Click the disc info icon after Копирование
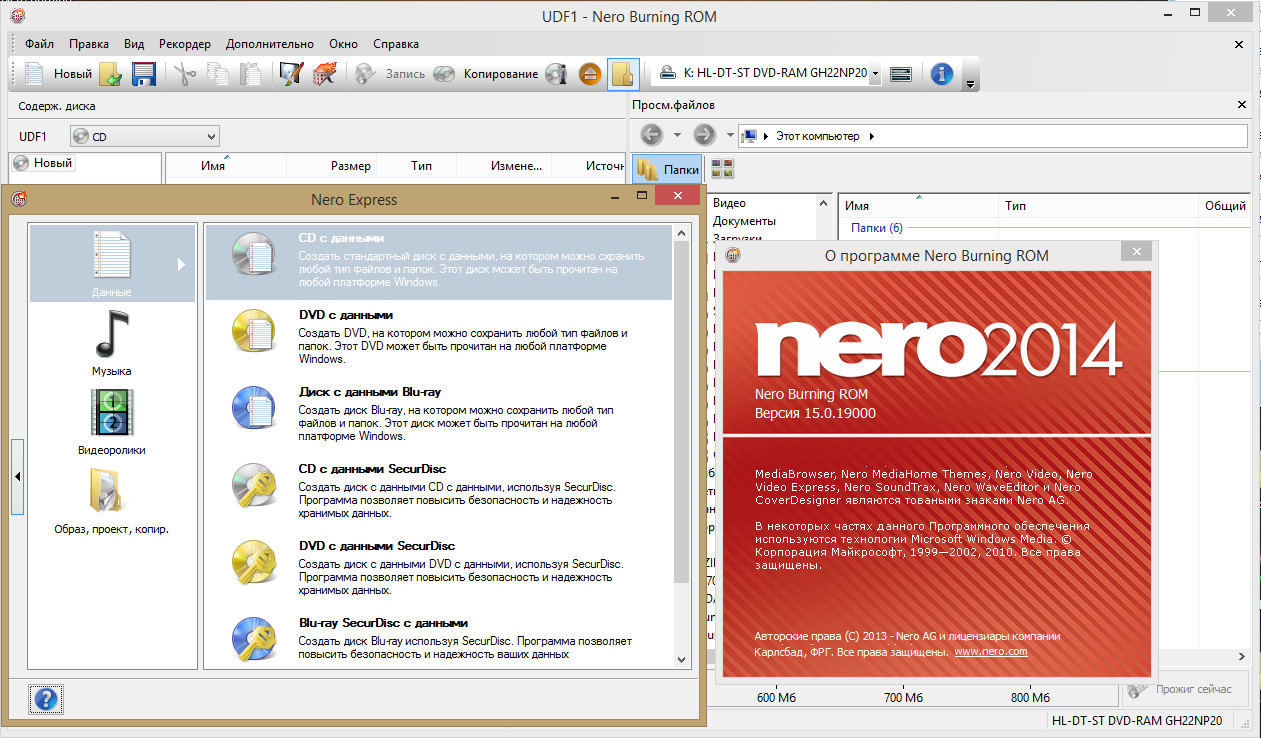Screen dimensions: 1261x738 (x=557, y=73)
